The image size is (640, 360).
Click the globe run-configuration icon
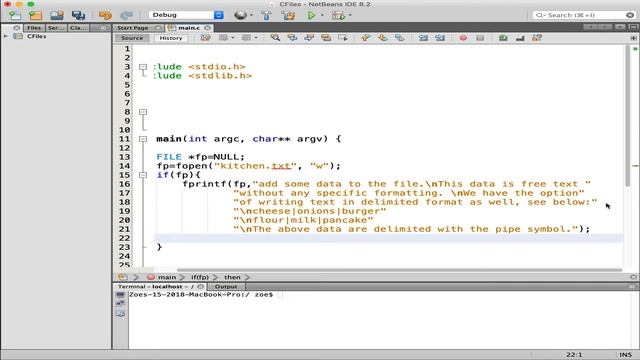(x=240, y=15)
